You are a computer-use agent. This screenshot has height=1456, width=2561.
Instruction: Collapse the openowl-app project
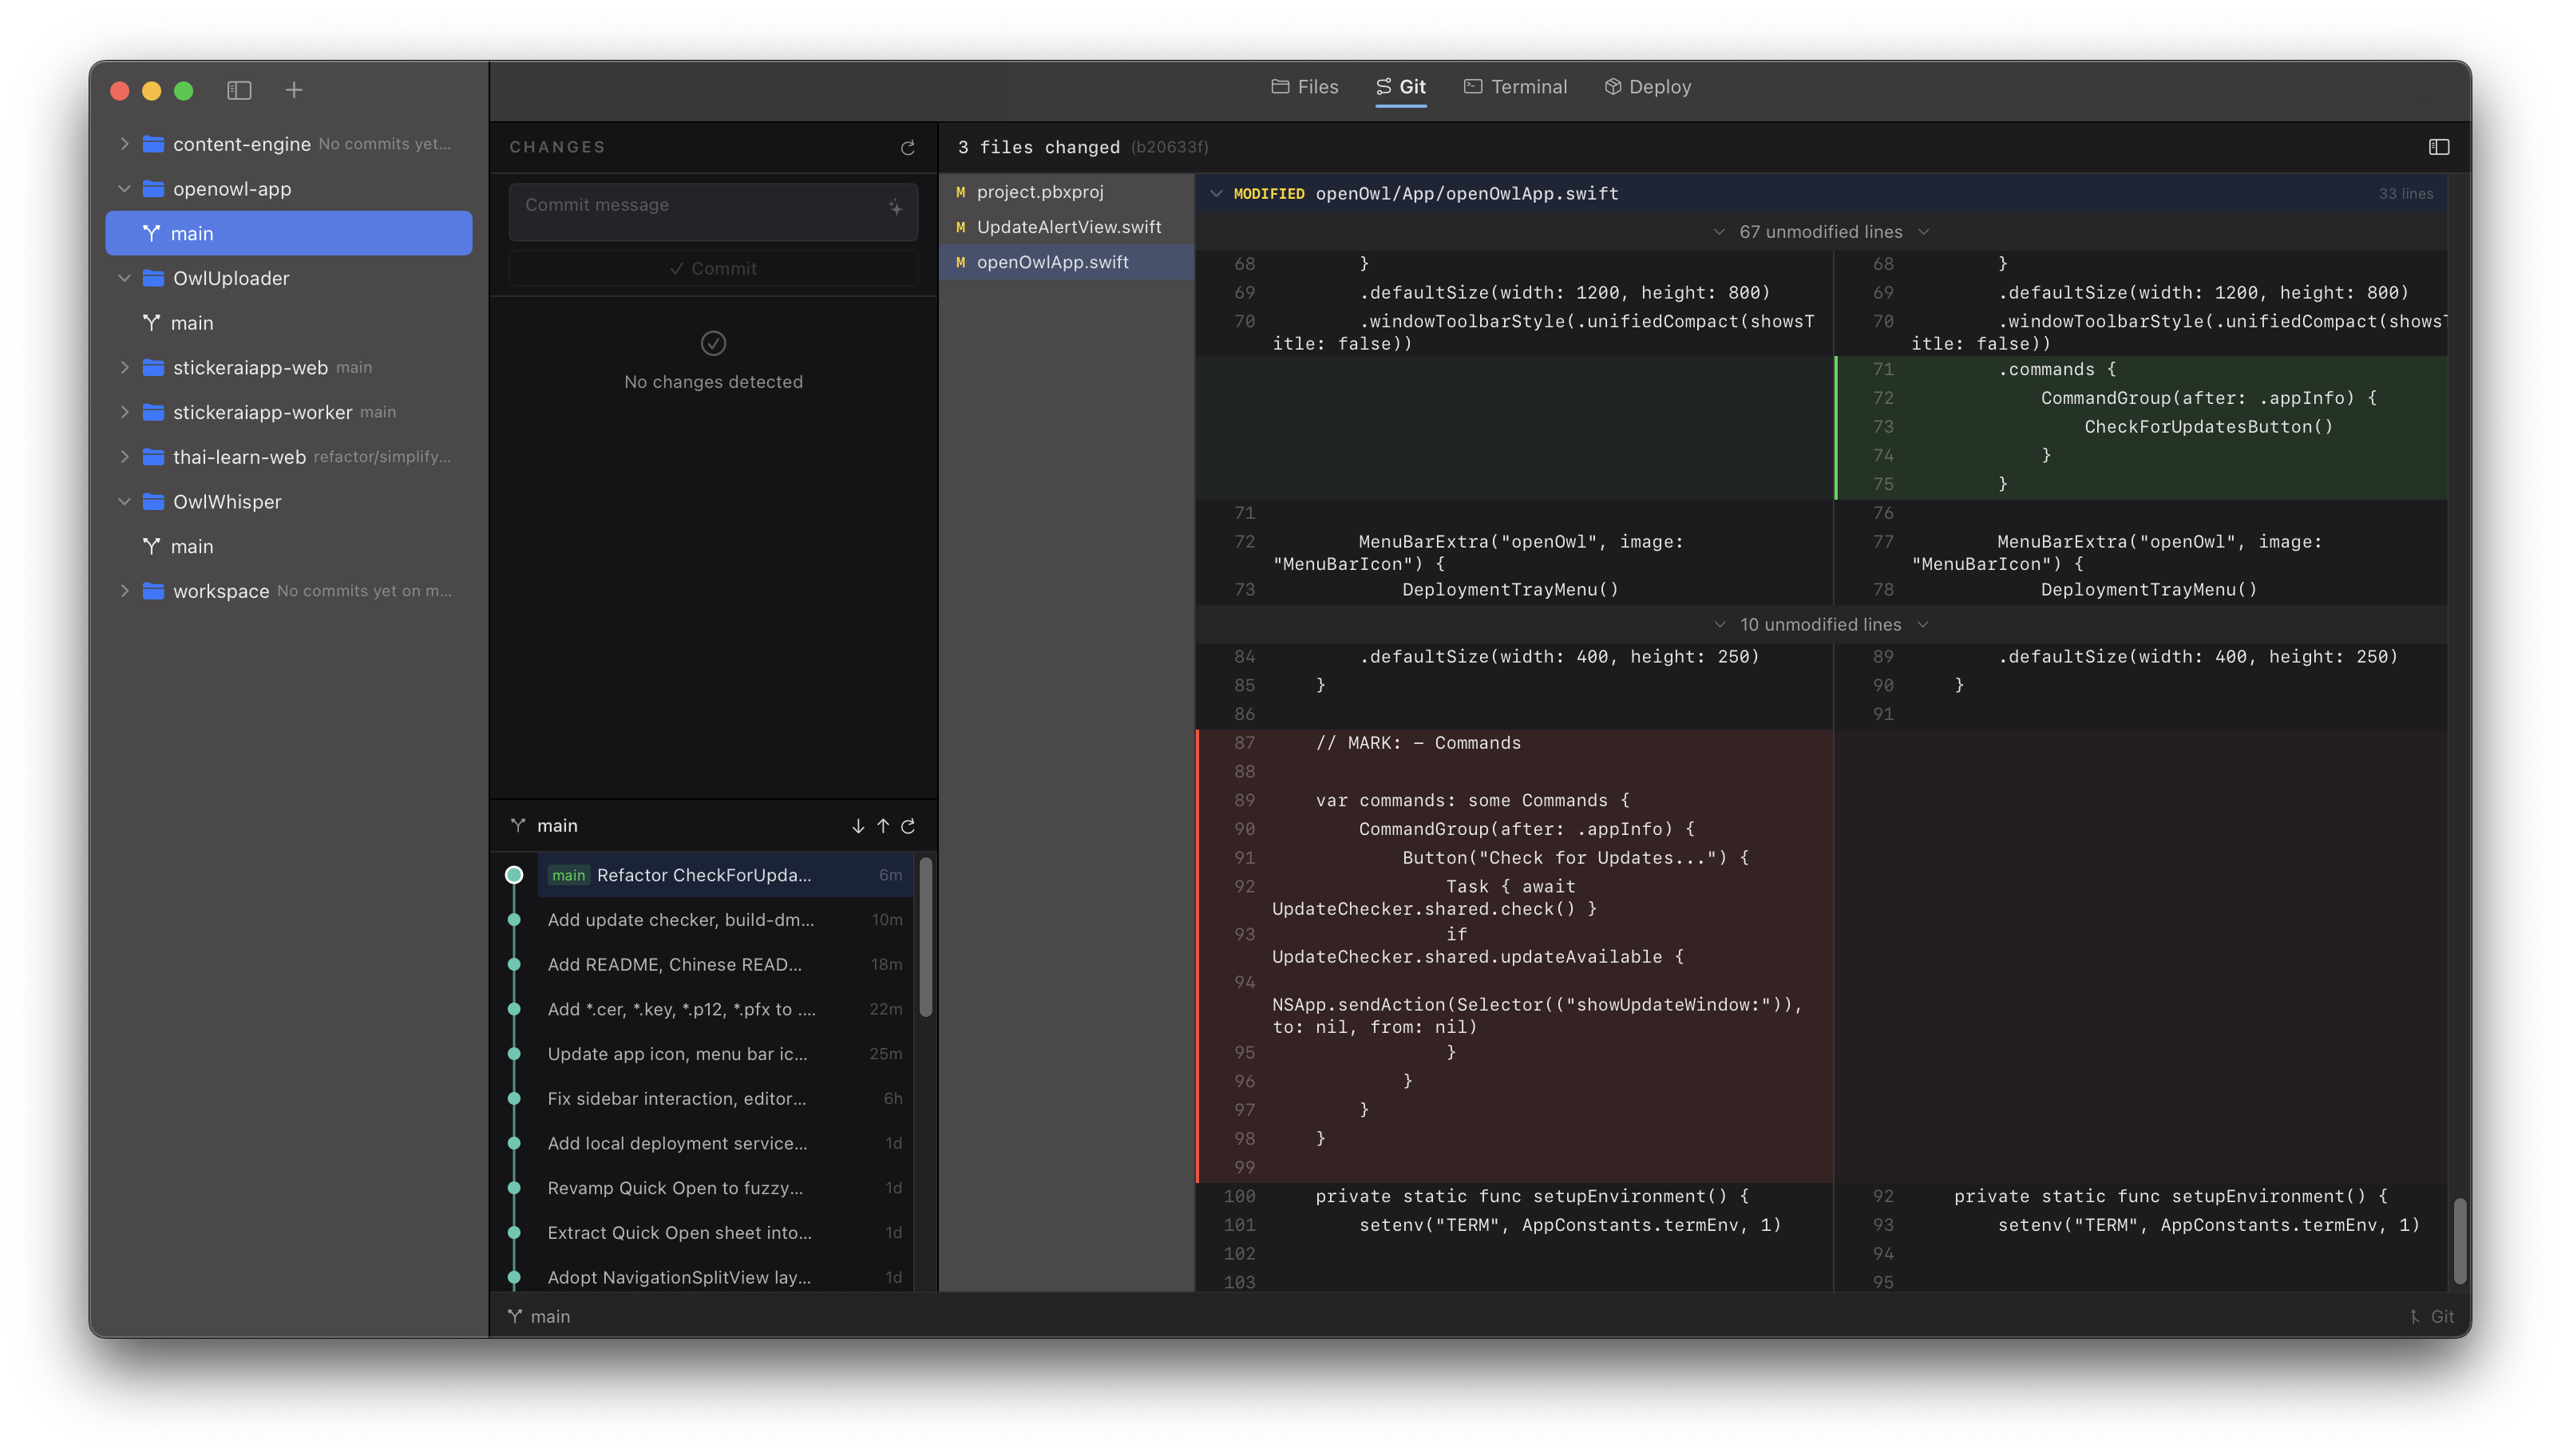124,189
